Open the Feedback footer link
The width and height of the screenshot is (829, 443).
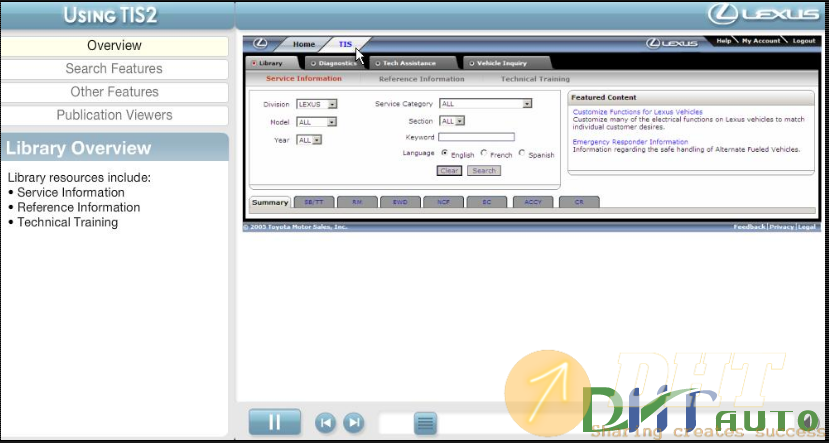[x=749, y=227]
